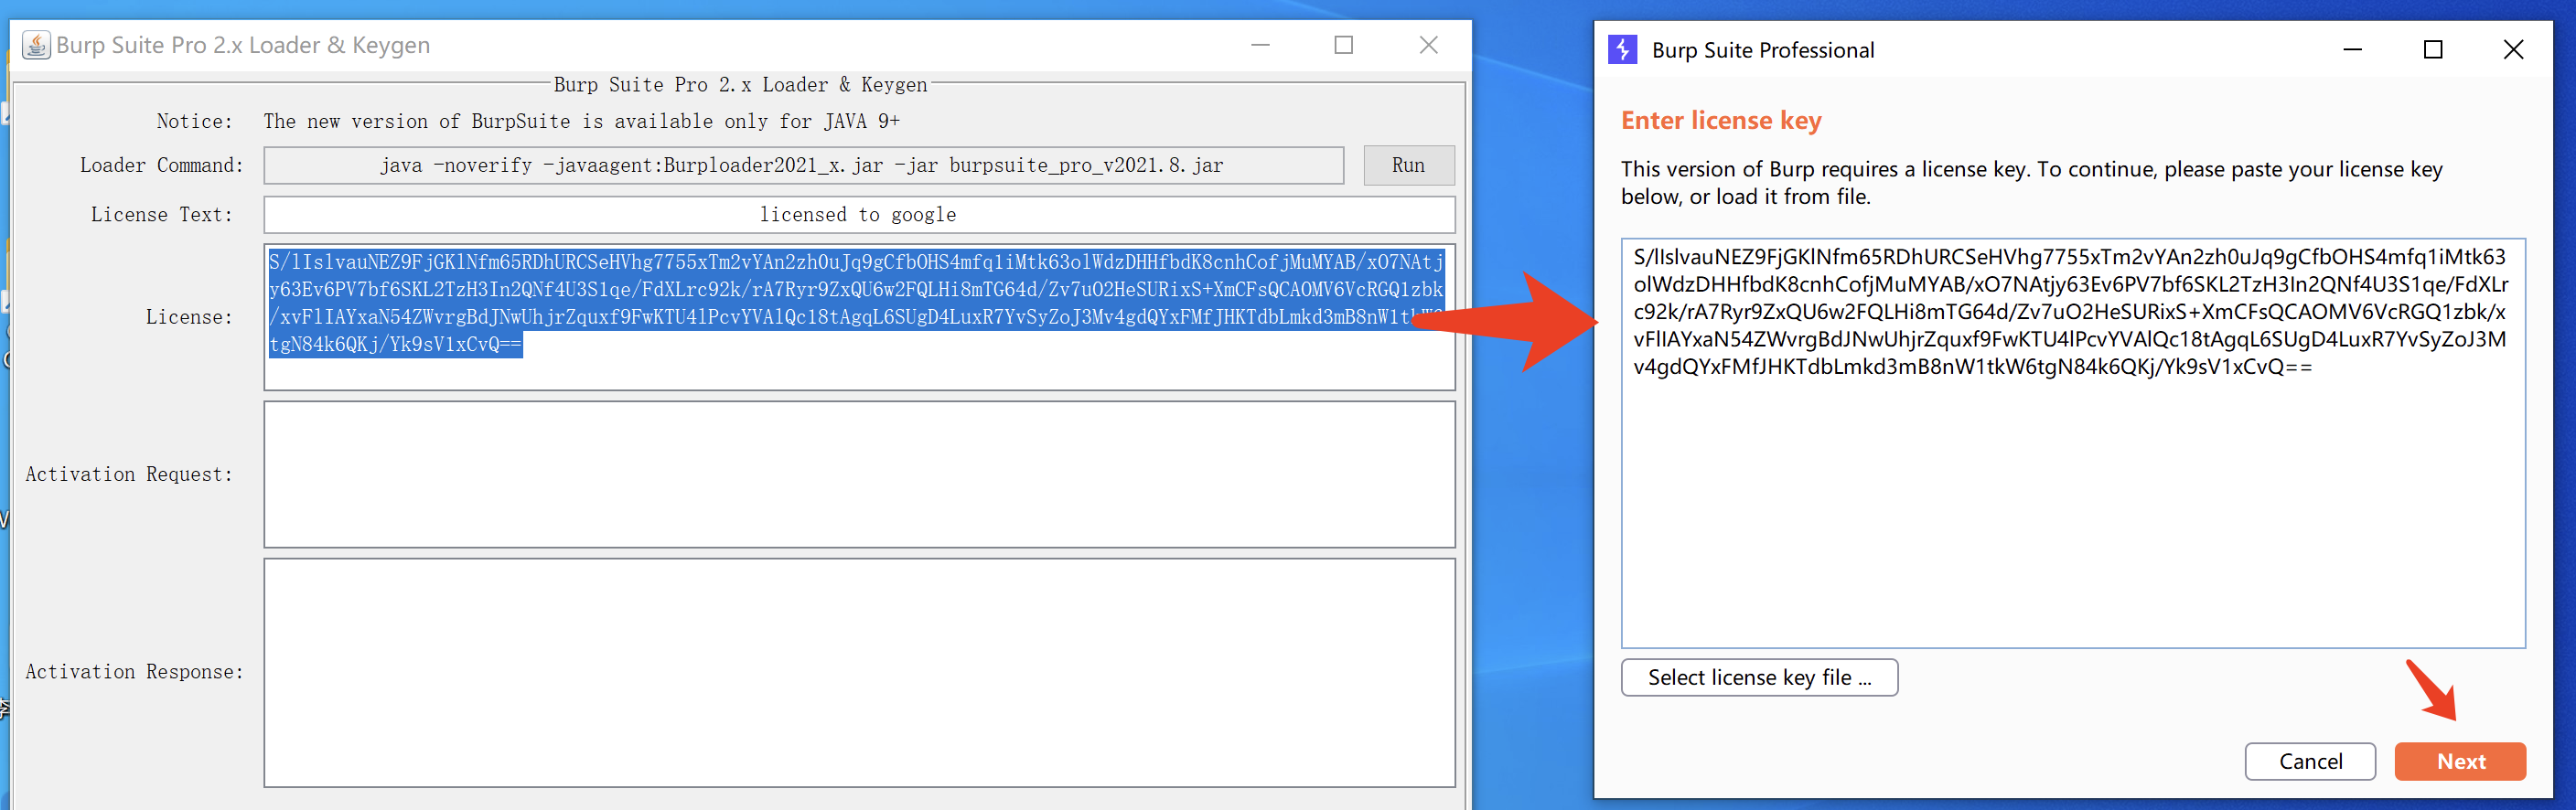Viewport: 2576px width, 810px height.
Task: Click the 'Burp Suite Professional' window title text
Action: point(1763,50)
